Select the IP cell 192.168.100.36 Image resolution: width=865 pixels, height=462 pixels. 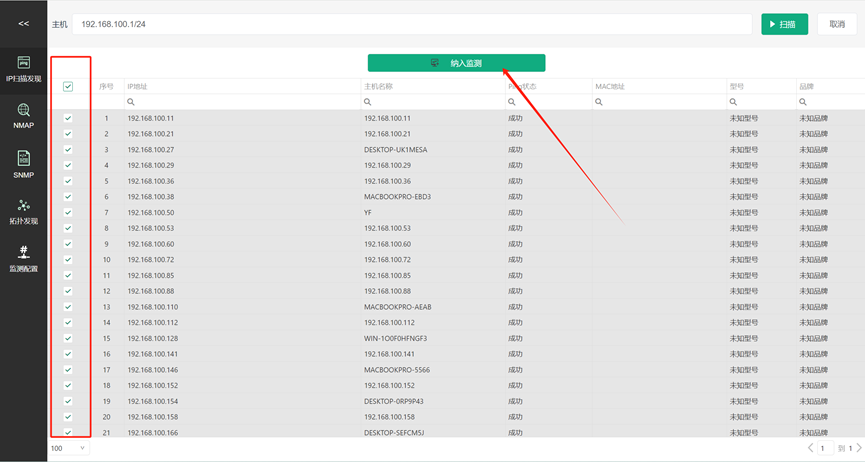click(151, 181)
